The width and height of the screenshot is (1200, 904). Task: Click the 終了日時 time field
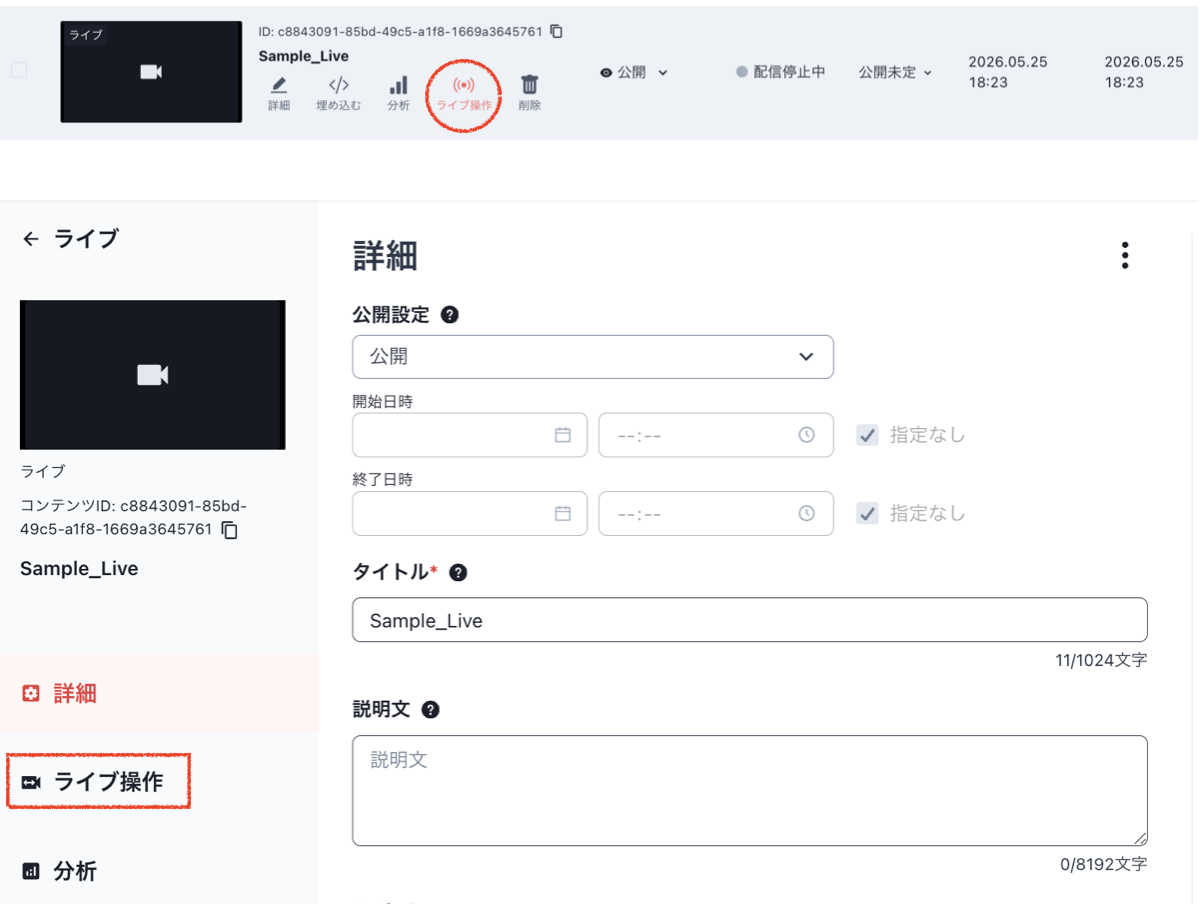click(x=716, y=513)
